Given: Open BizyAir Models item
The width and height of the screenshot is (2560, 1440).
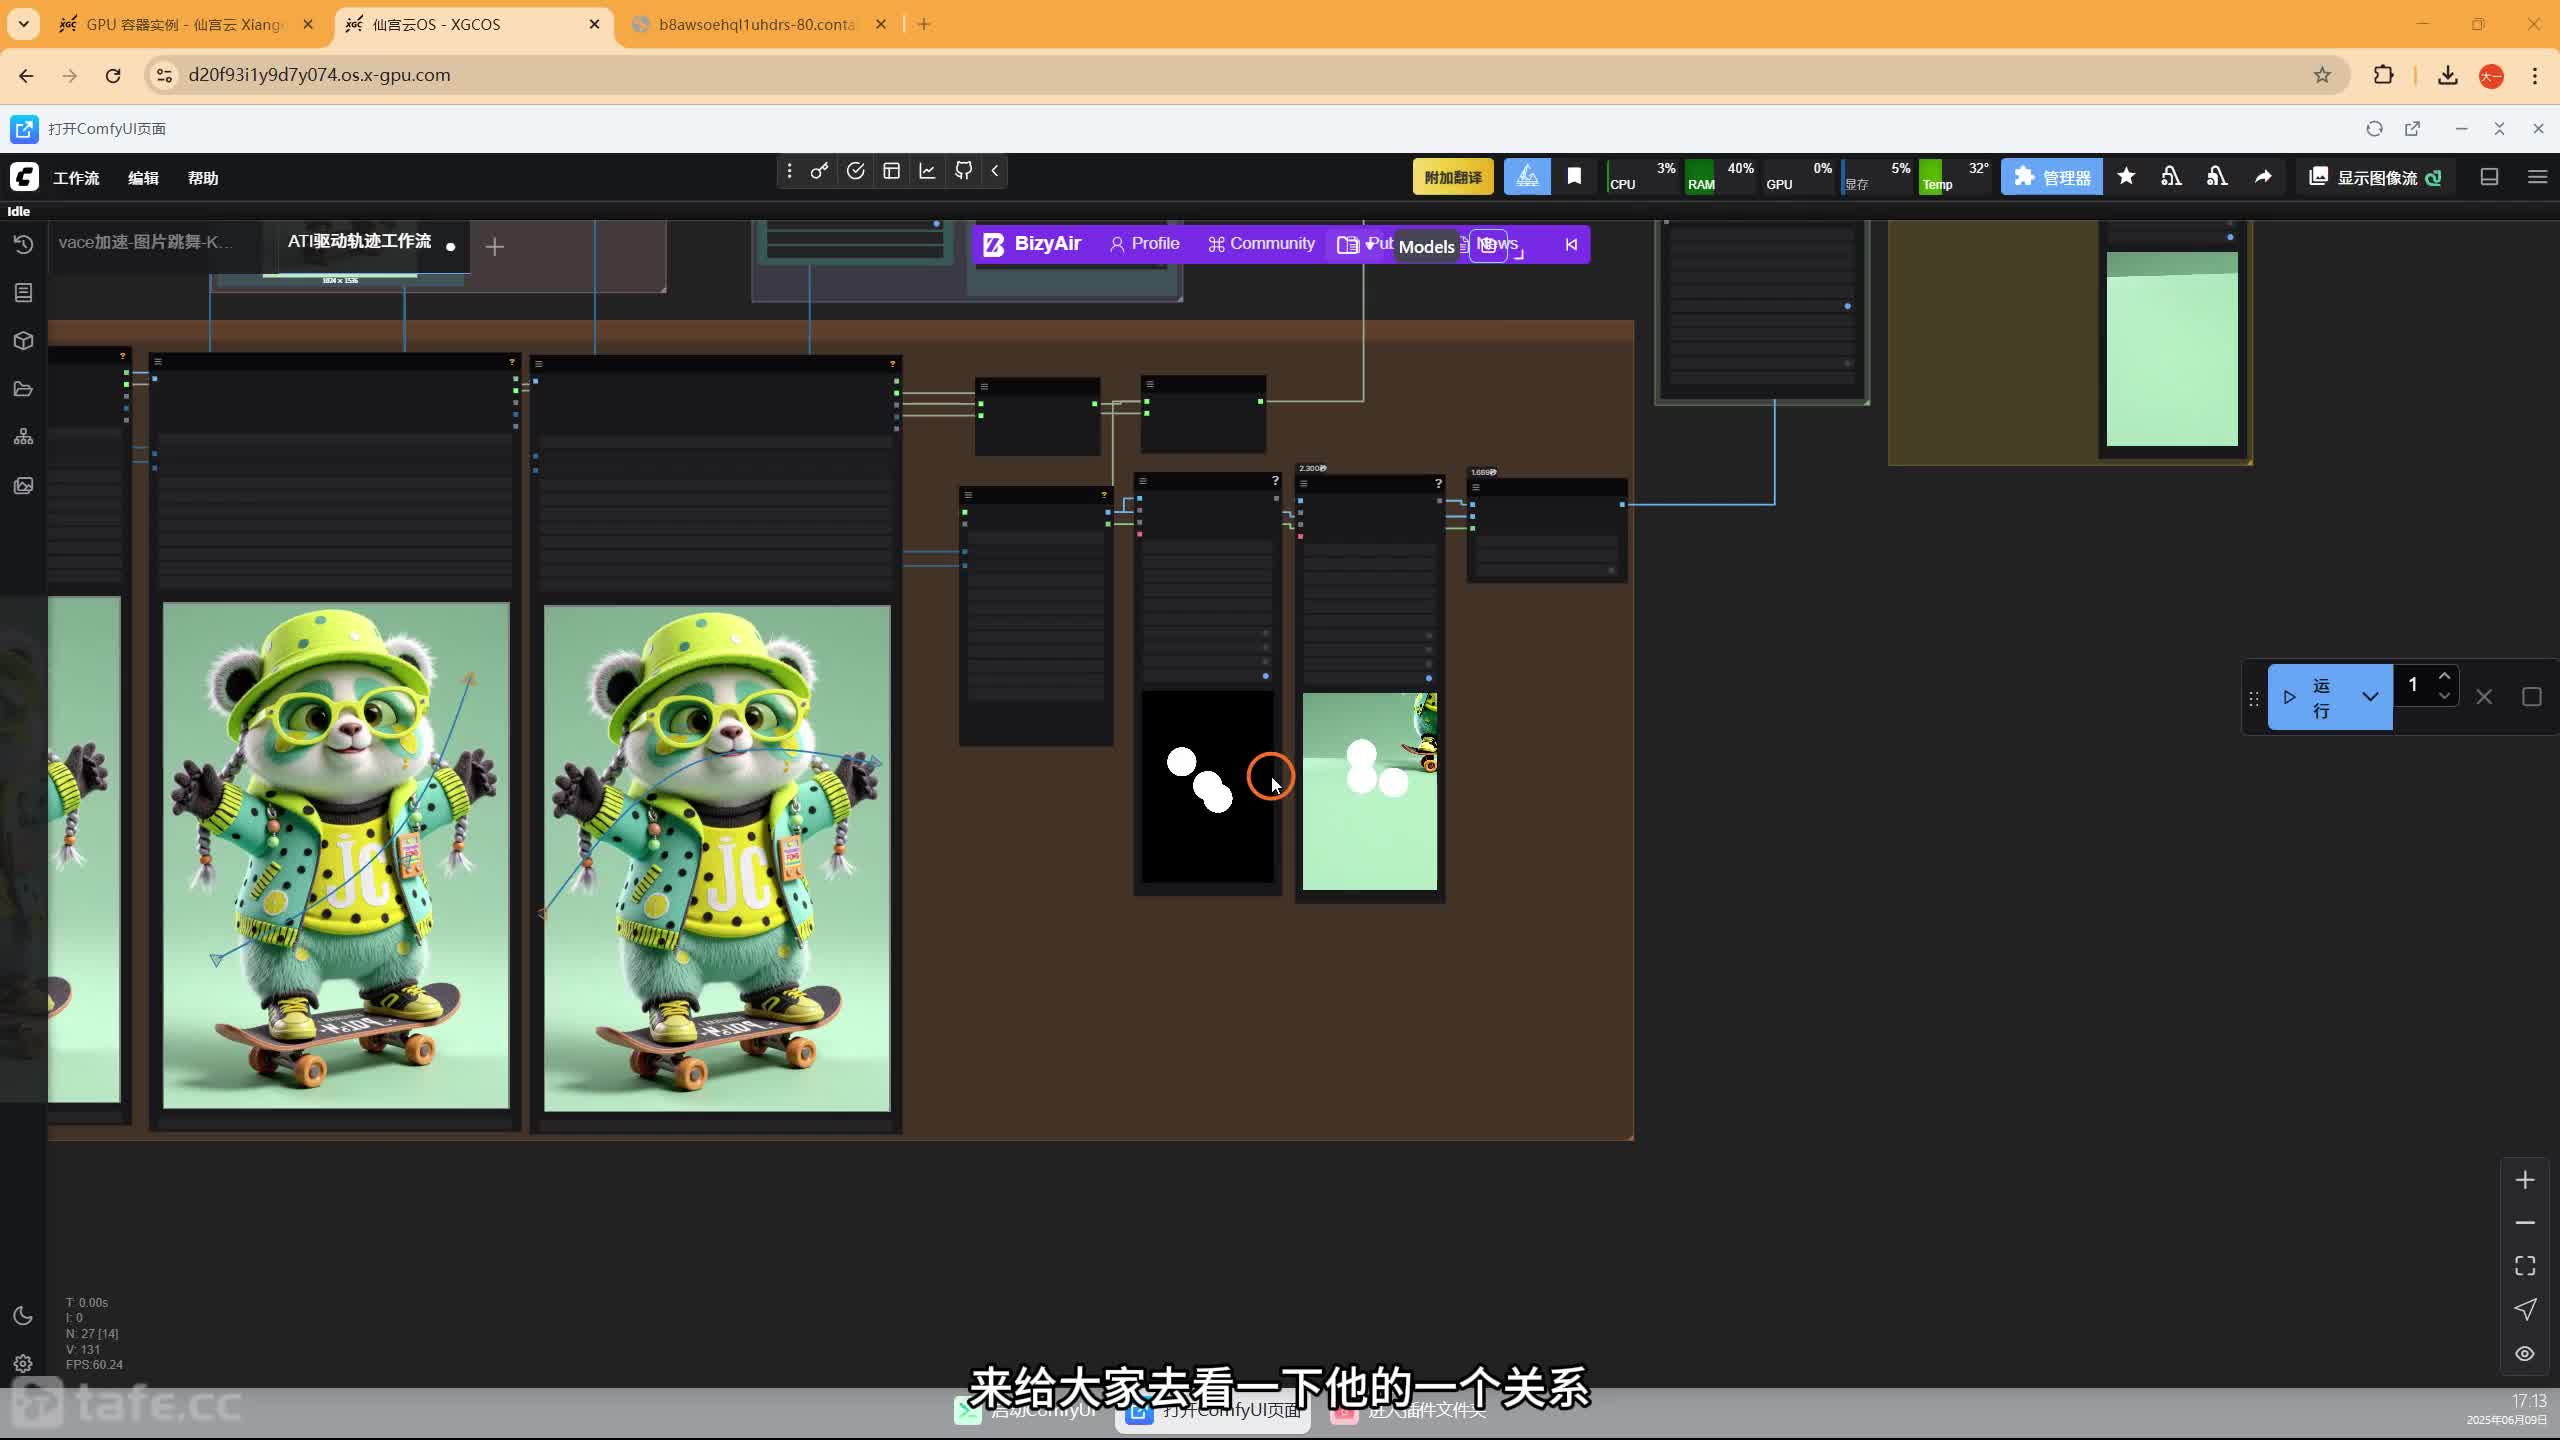Looking at the screenshot, I should point(1426,246).
